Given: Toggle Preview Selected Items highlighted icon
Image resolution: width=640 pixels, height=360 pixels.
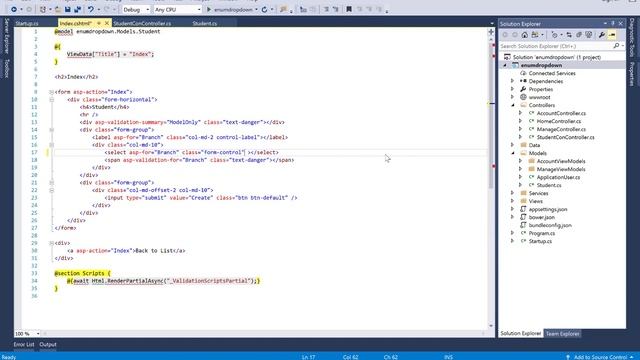Looking at the screenshot, I should point(612,35).
